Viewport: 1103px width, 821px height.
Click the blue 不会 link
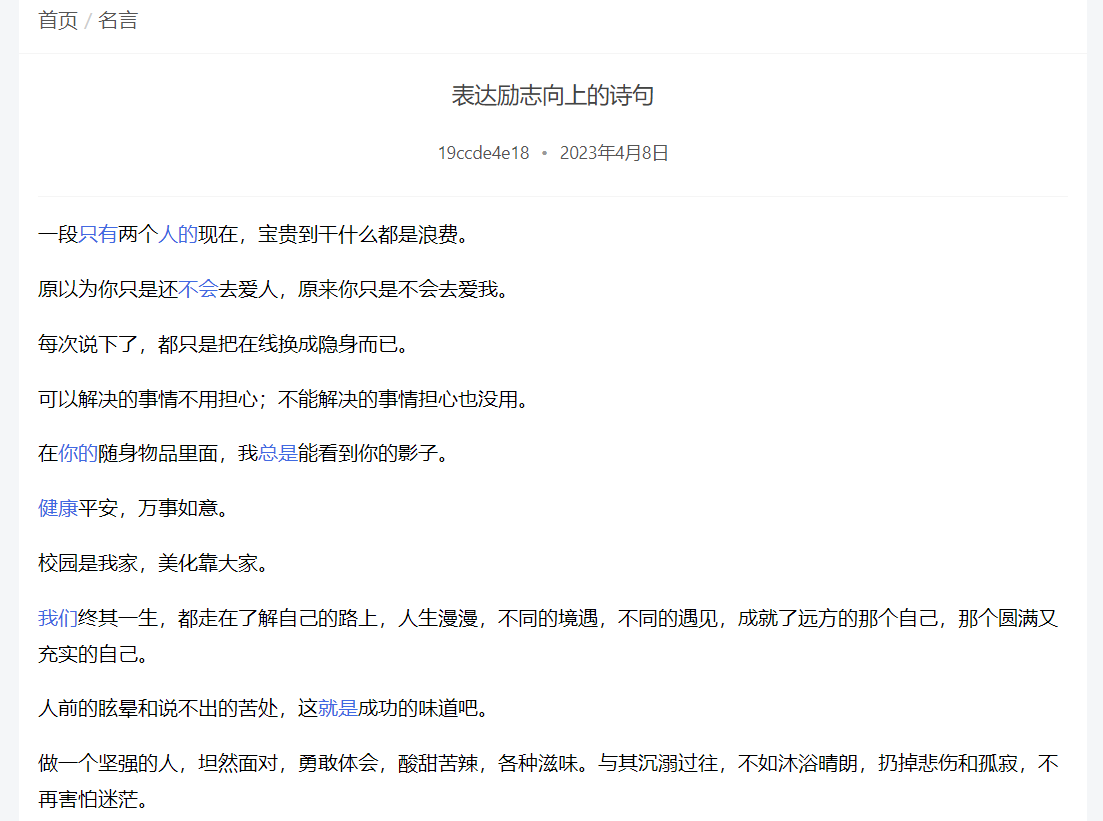point(198,289)
